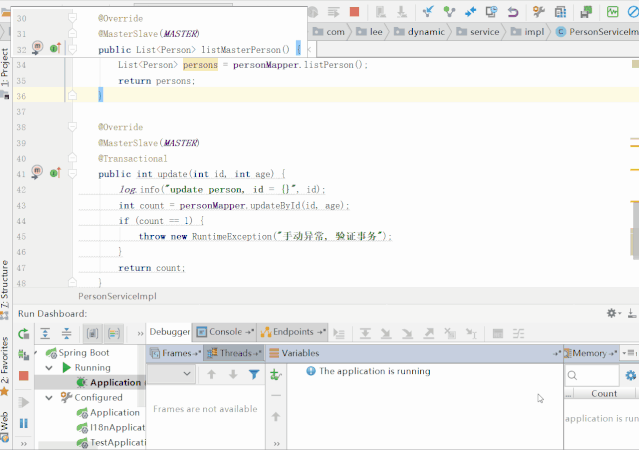
Task: Click the Memory view gear settings icon
Action: tap(630, 375)
